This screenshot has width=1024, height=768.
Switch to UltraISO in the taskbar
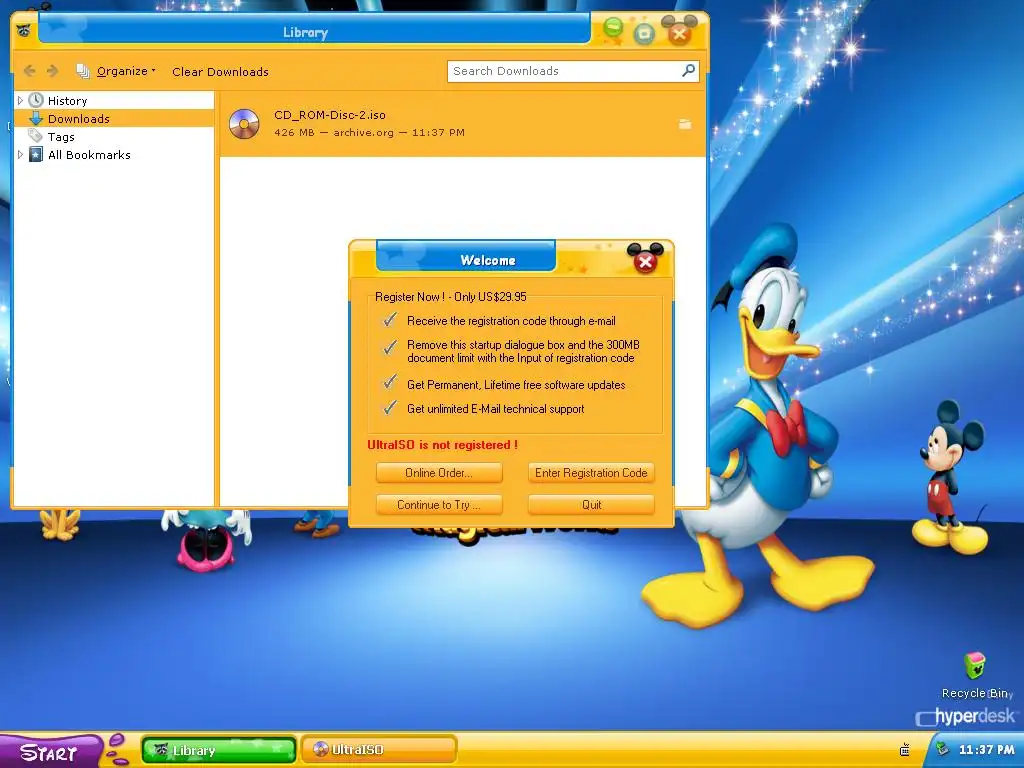pyautogui.click(x=379, y=750)
